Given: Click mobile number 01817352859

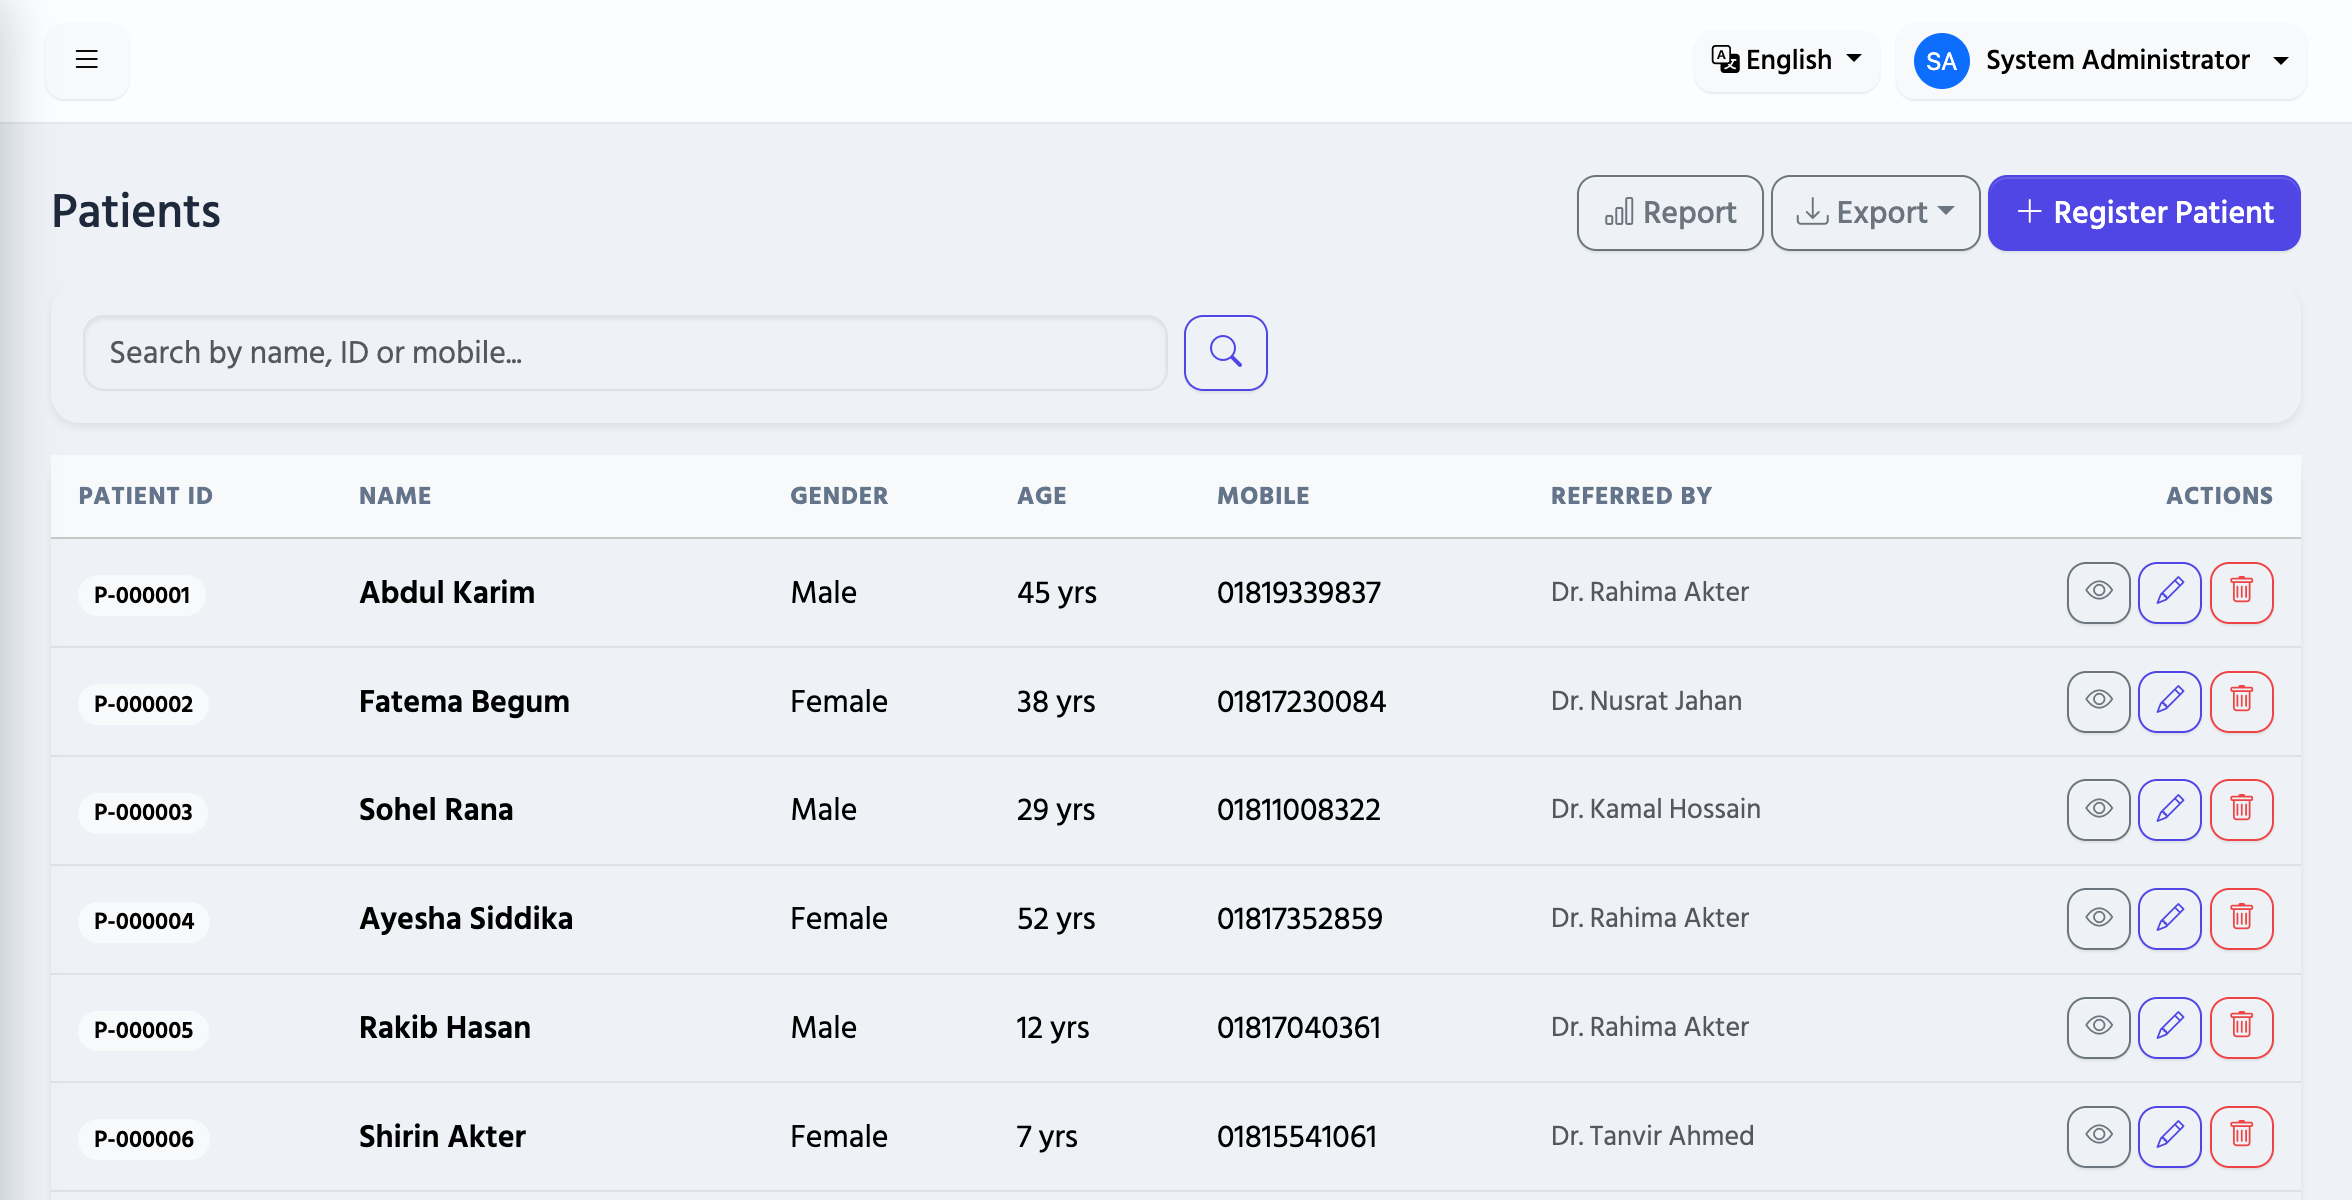Looking at the screenshot, I should pos(1299,919).
